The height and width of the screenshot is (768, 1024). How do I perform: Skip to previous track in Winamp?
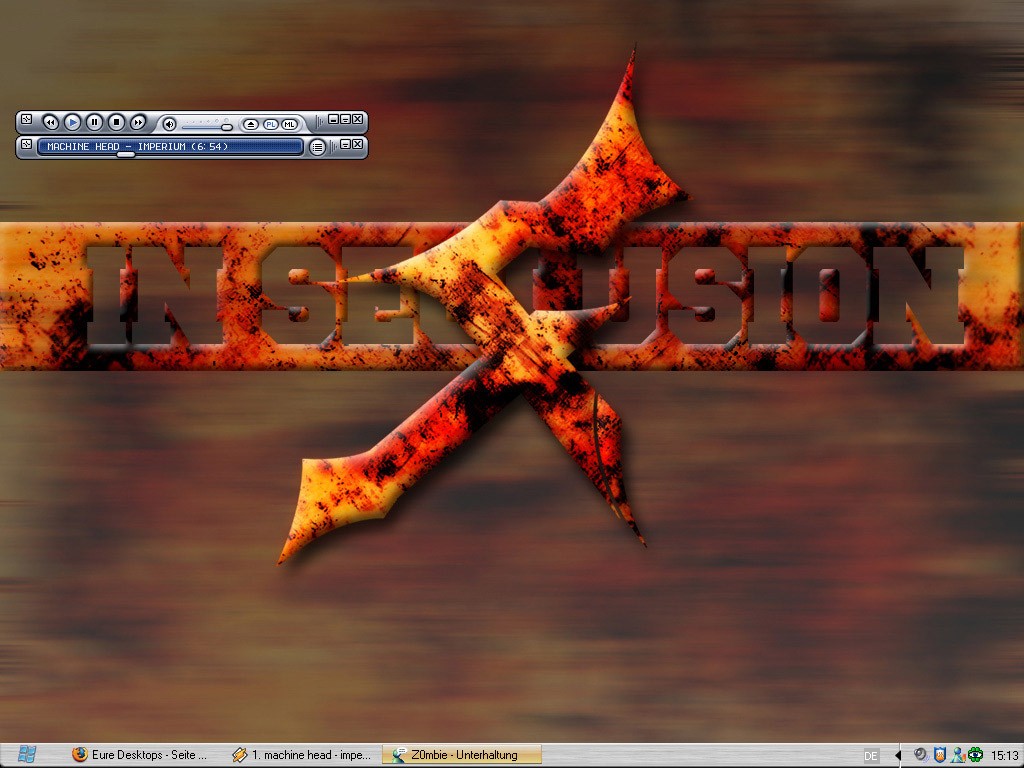click(x=50, y=122)
